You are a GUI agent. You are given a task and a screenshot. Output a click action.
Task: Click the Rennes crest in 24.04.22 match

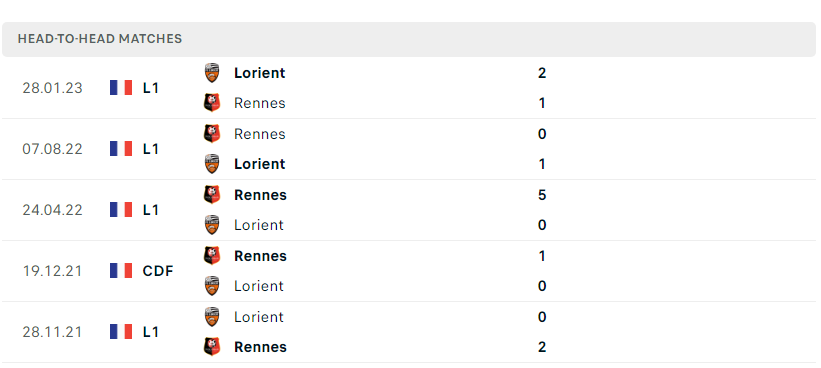click(212, 195)
